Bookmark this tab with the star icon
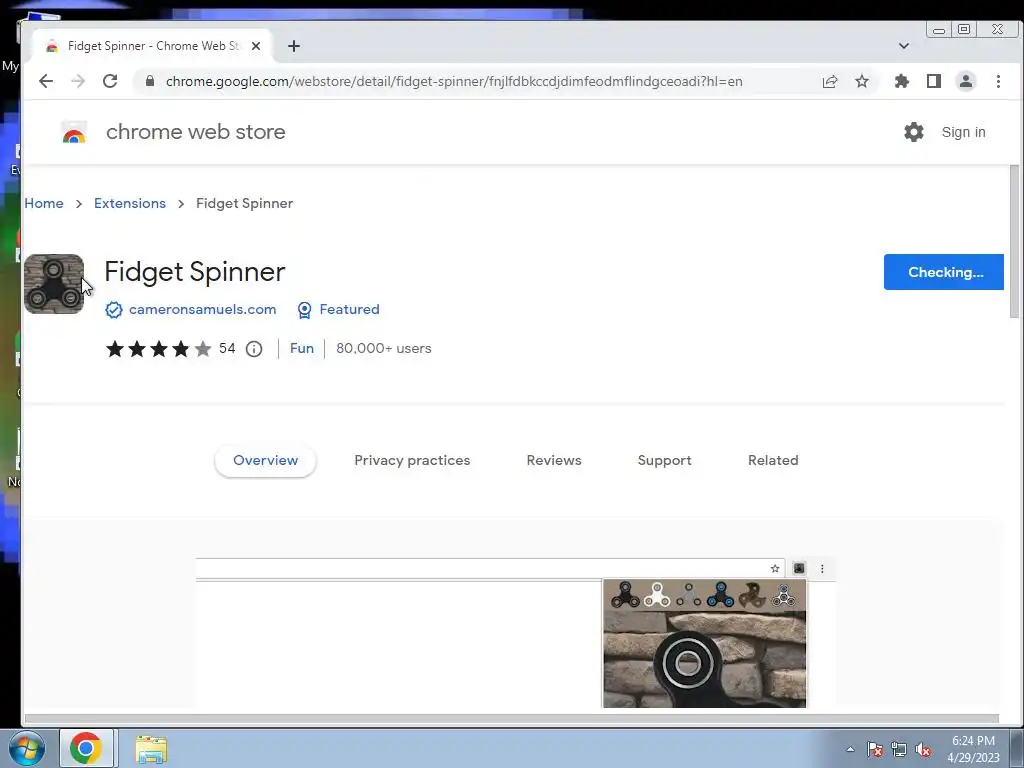Screen dimensions: 1024x768 (x=862, y=81)
